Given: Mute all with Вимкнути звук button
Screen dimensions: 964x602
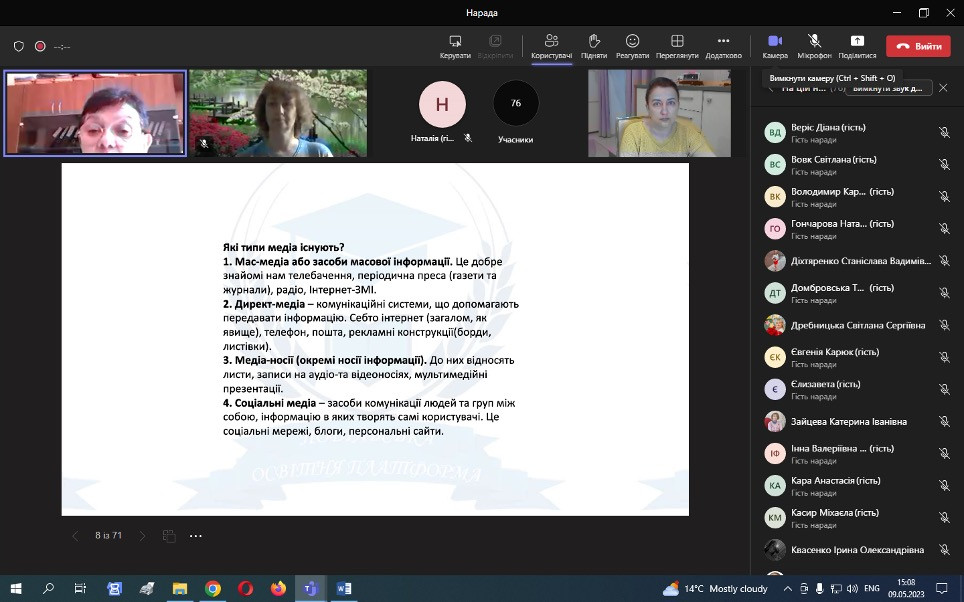Looking at the screenshot, I should coord(890,88).
